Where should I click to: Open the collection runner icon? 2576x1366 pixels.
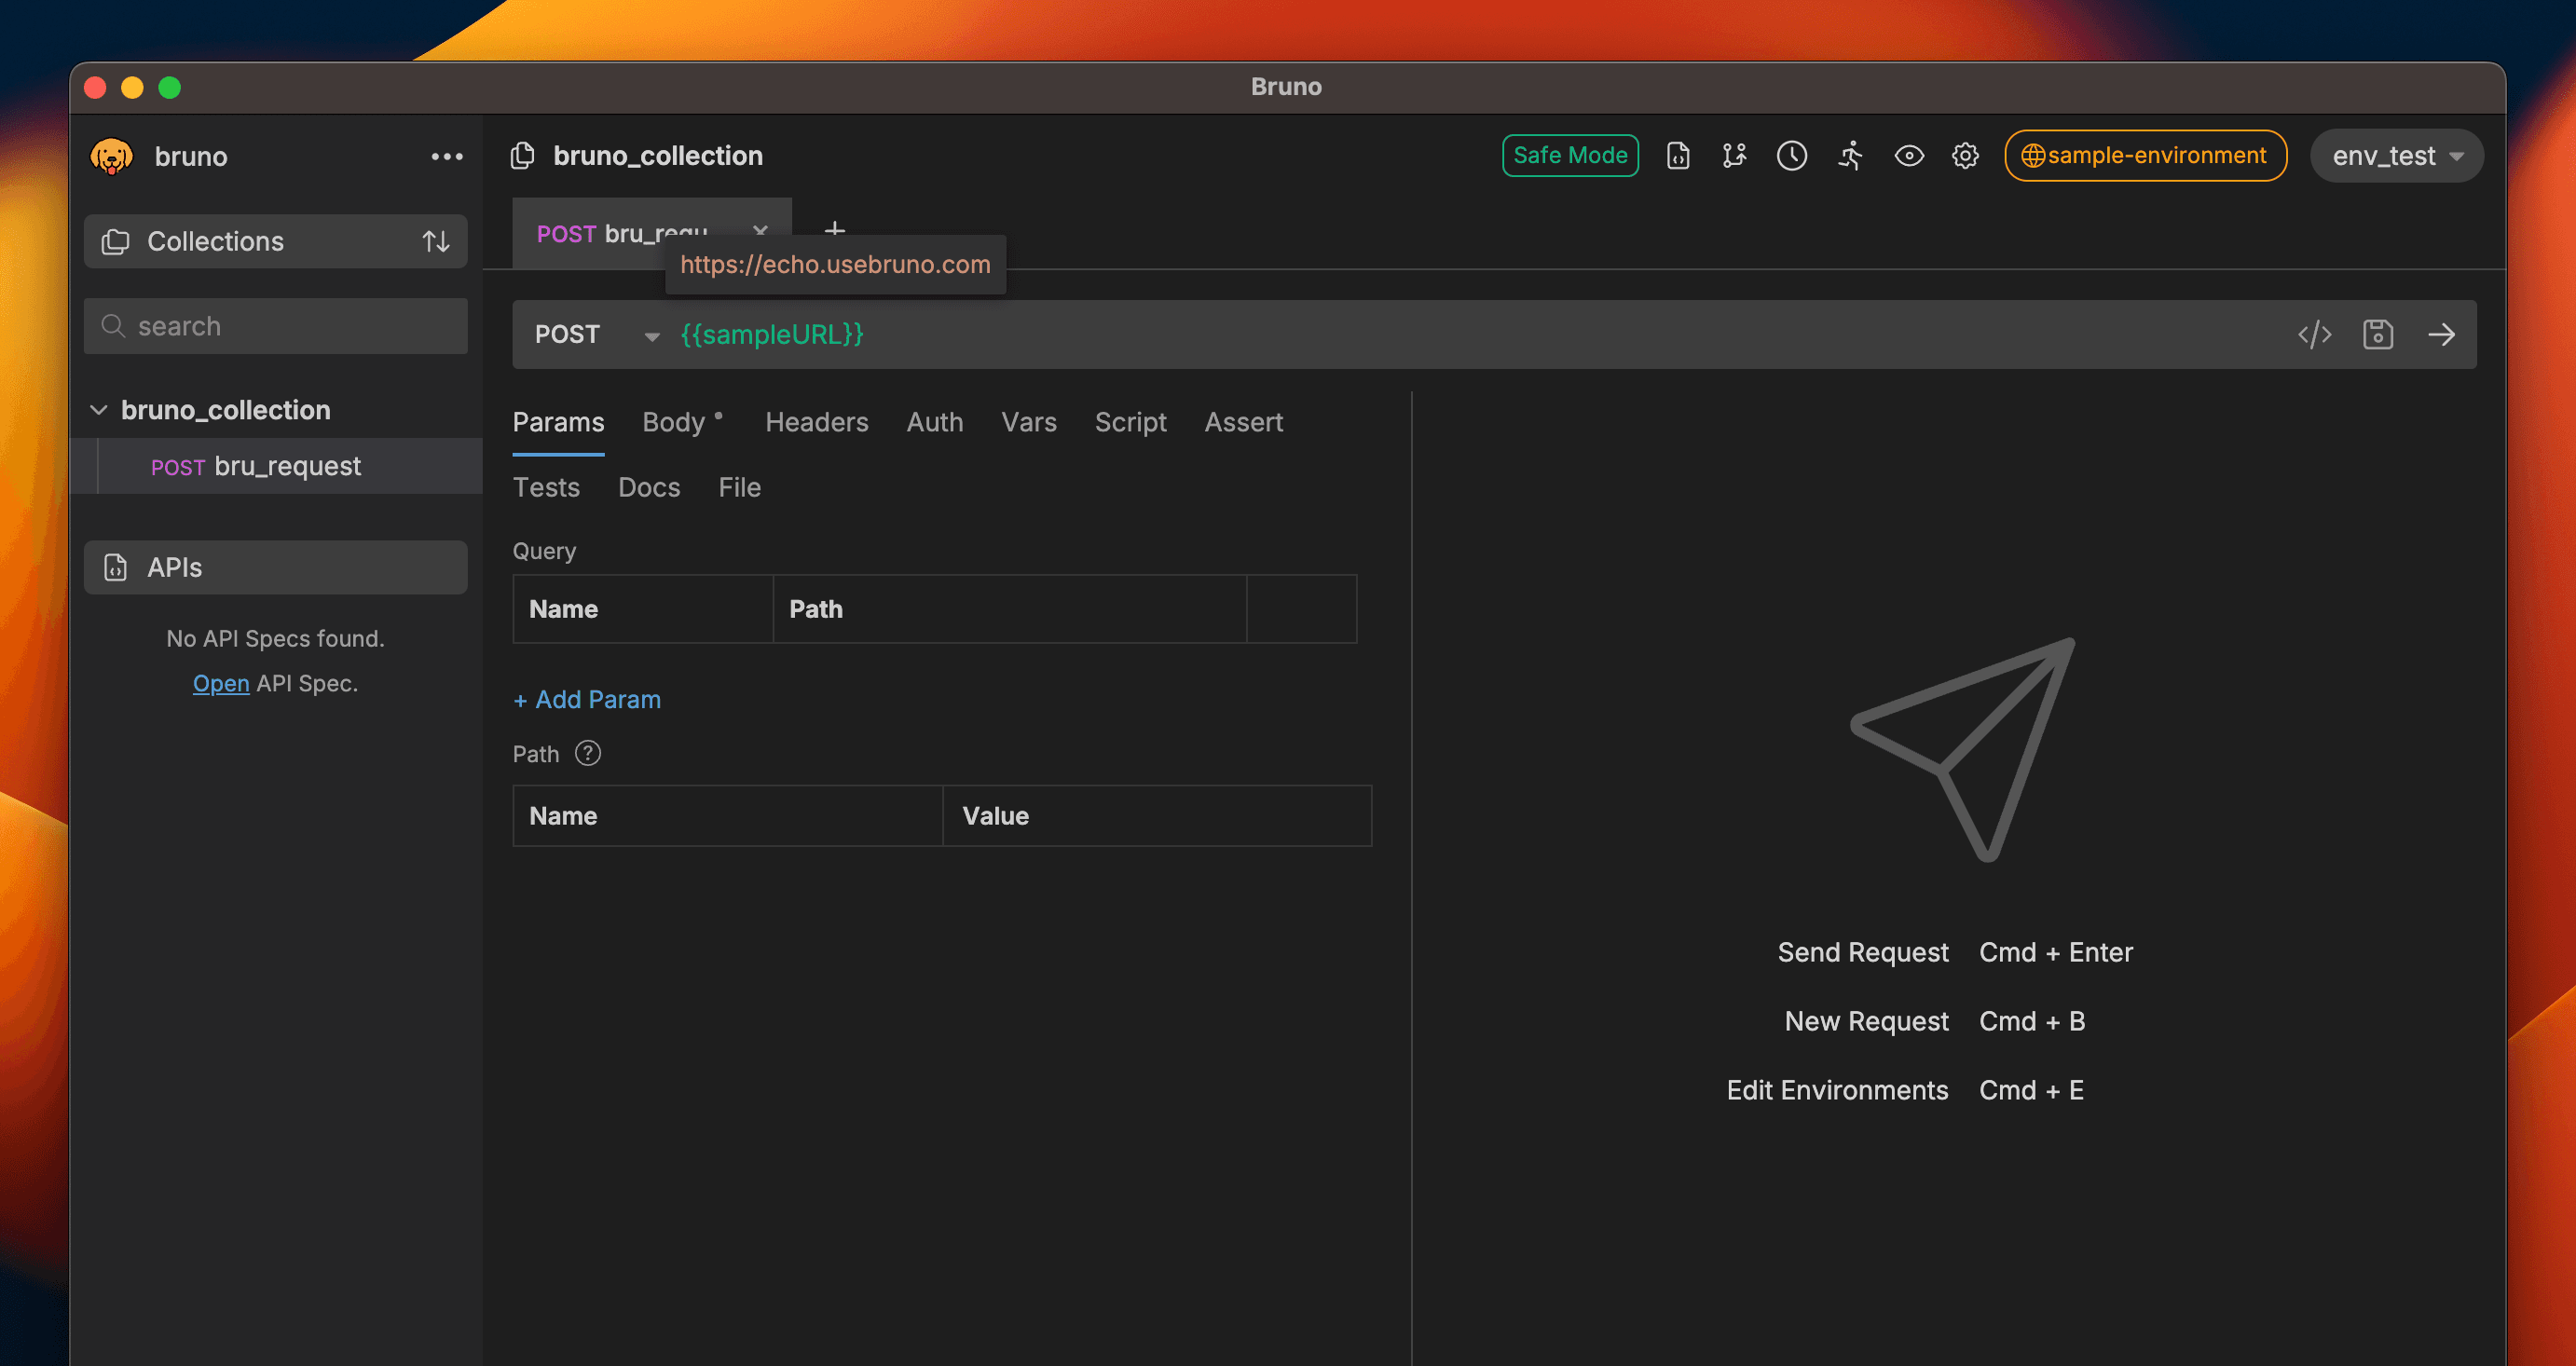tap(1850, 156)
